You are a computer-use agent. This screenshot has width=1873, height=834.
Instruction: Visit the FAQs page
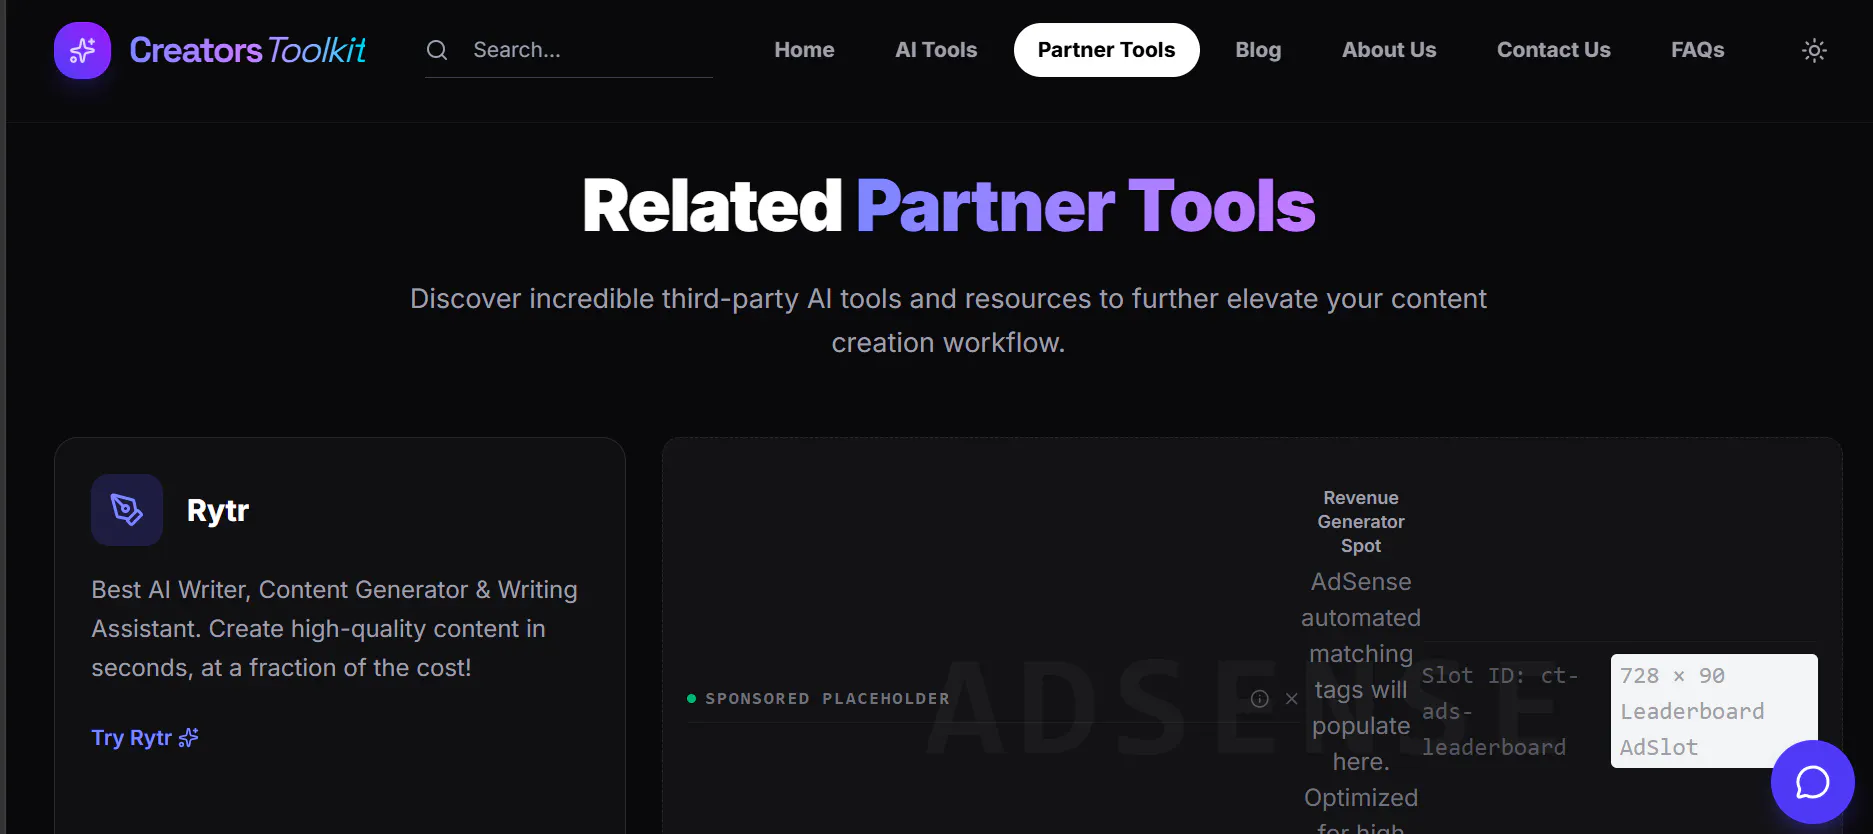pos(1697,50)
